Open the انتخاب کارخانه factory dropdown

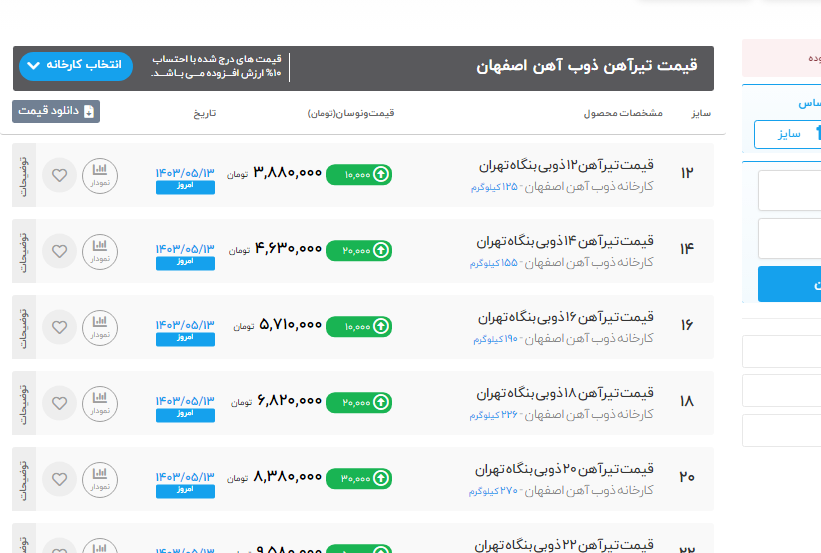76,65
